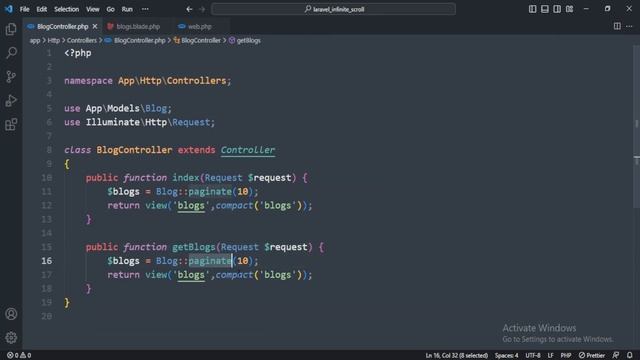
Task: Change encoding via UTF-8
Action: coord(533,355)
